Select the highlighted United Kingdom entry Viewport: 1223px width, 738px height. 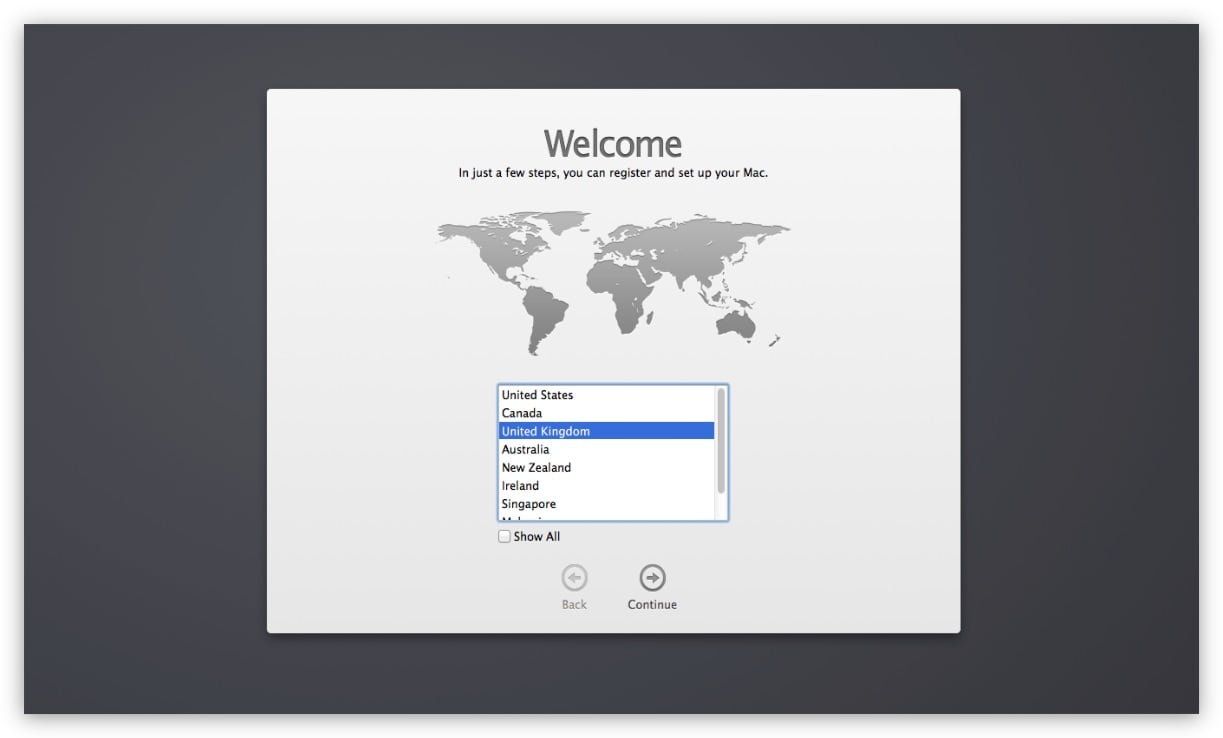[546, 431]
